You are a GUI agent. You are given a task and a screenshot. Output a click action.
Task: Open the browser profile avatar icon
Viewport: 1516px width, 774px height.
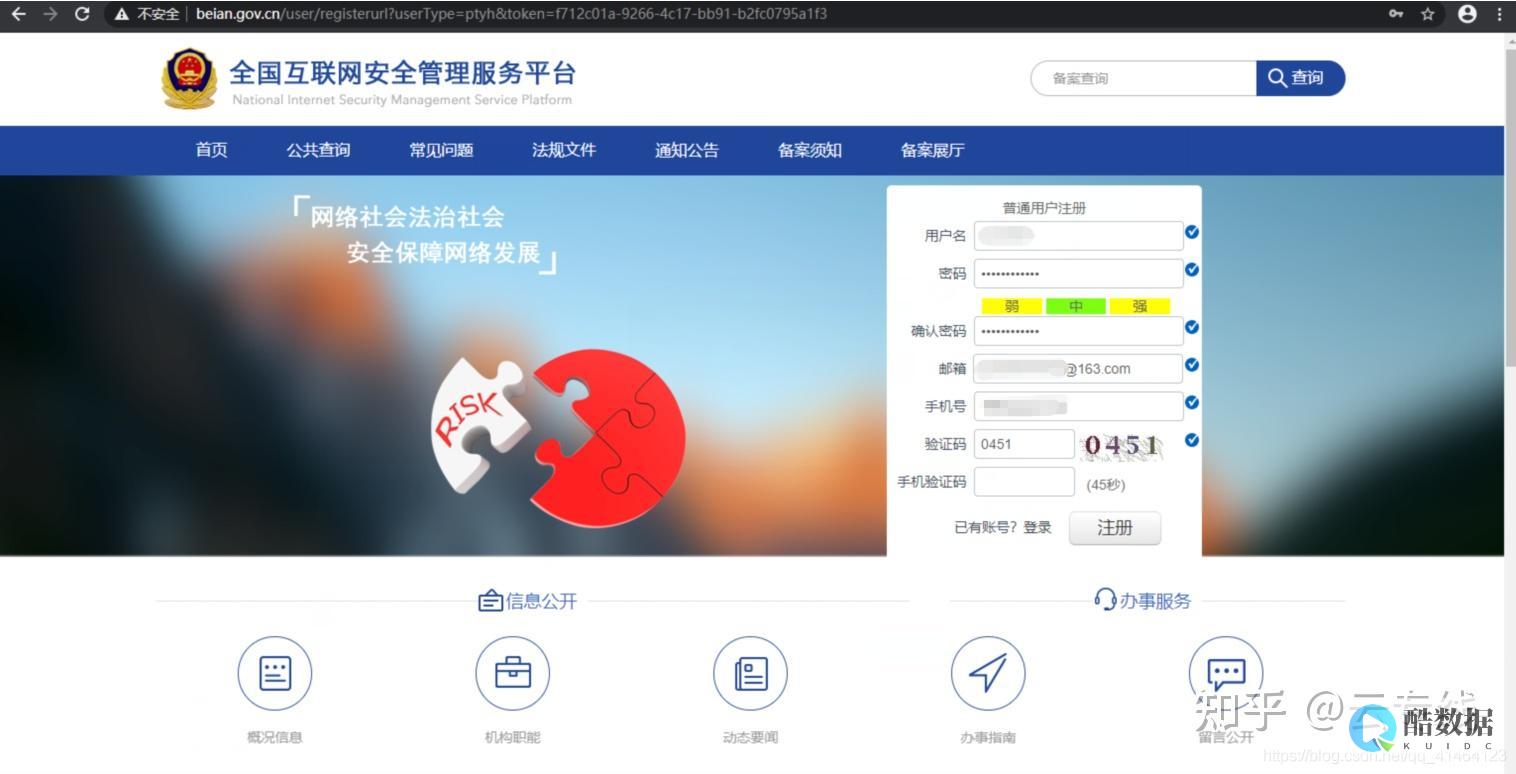tap(1467, 14)
